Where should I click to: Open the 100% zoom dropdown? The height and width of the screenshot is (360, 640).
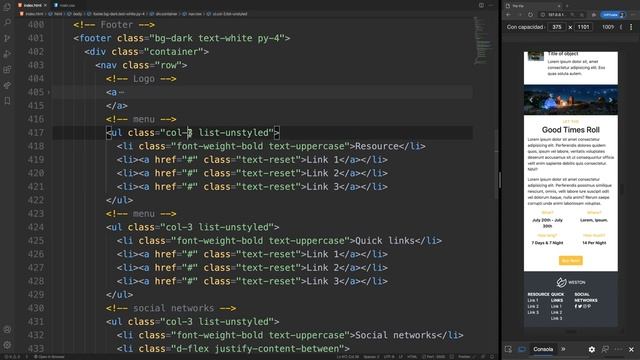pos(608,27)
